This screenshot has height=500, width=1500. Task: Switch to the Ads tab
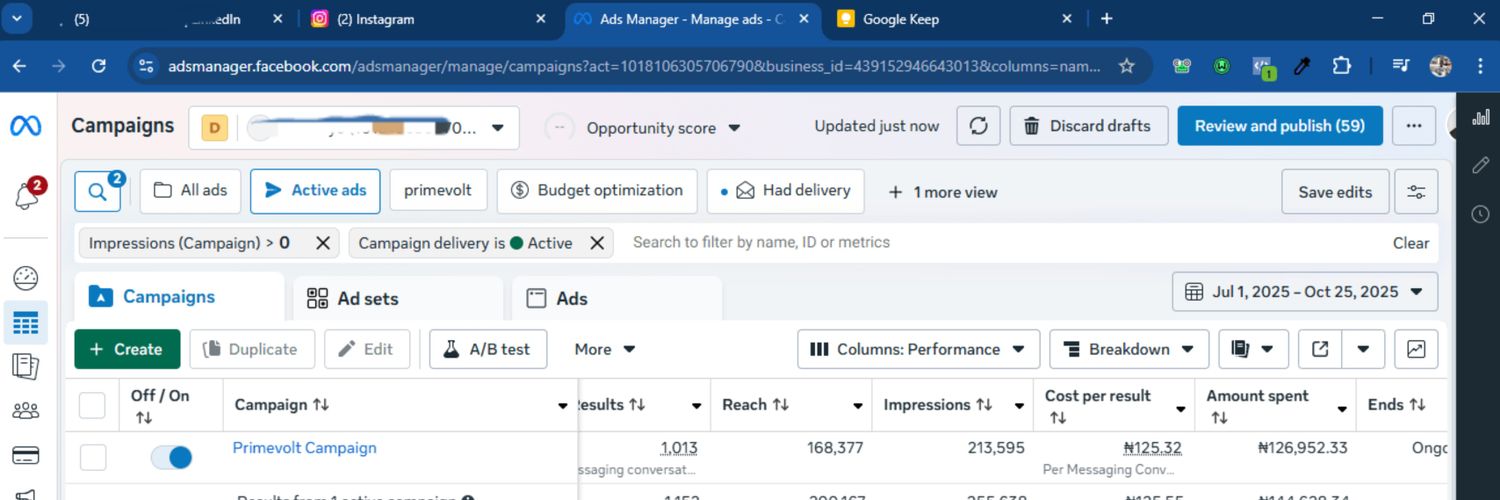click(x=617, y=298)
